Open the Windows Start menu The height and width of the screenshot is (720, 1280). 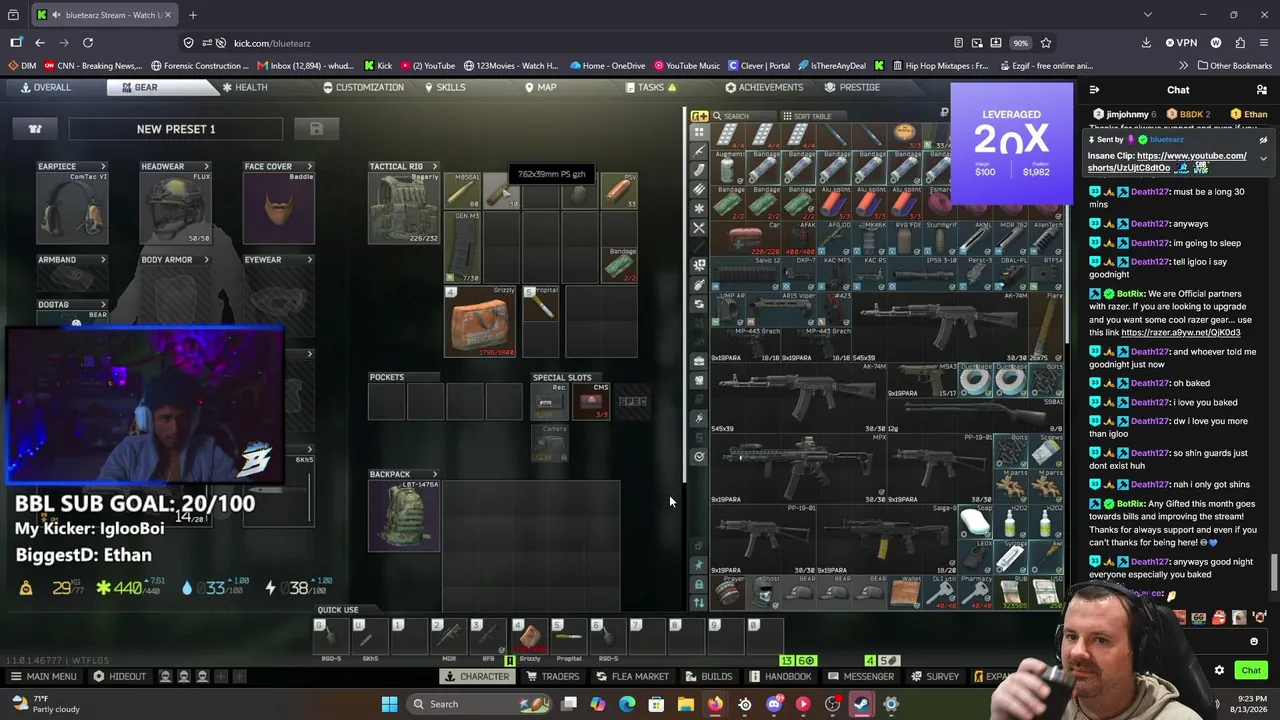pyautogui.click(x=389, y=704)
